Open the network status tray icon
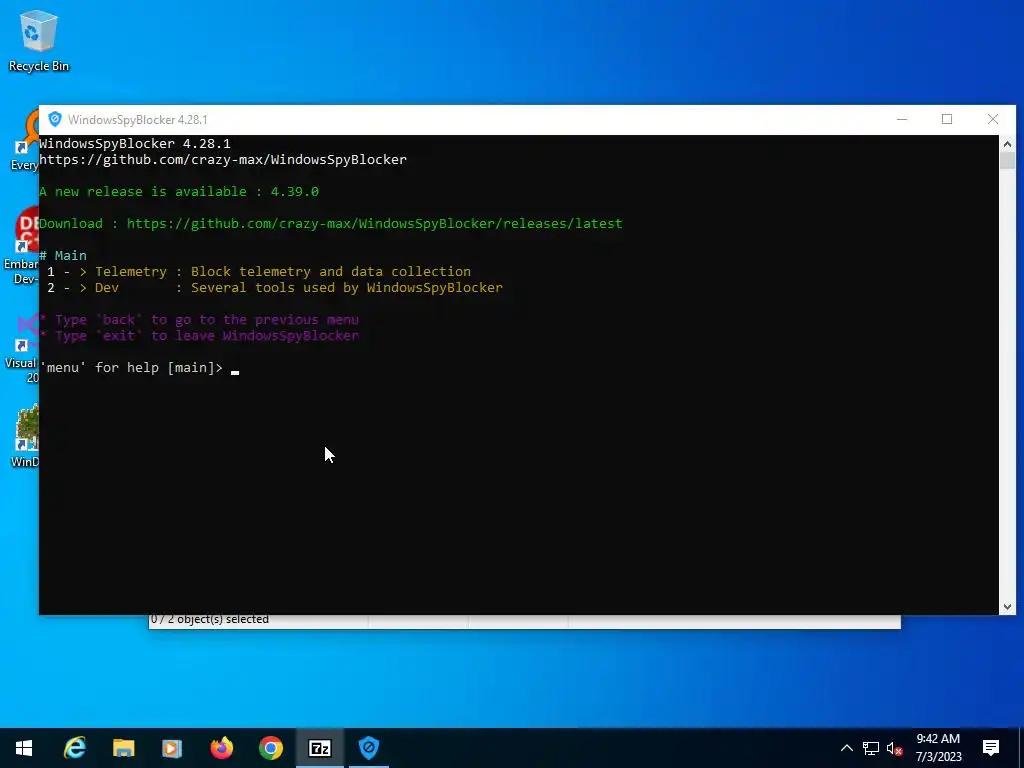The image size is (1024, 768). 871,748
